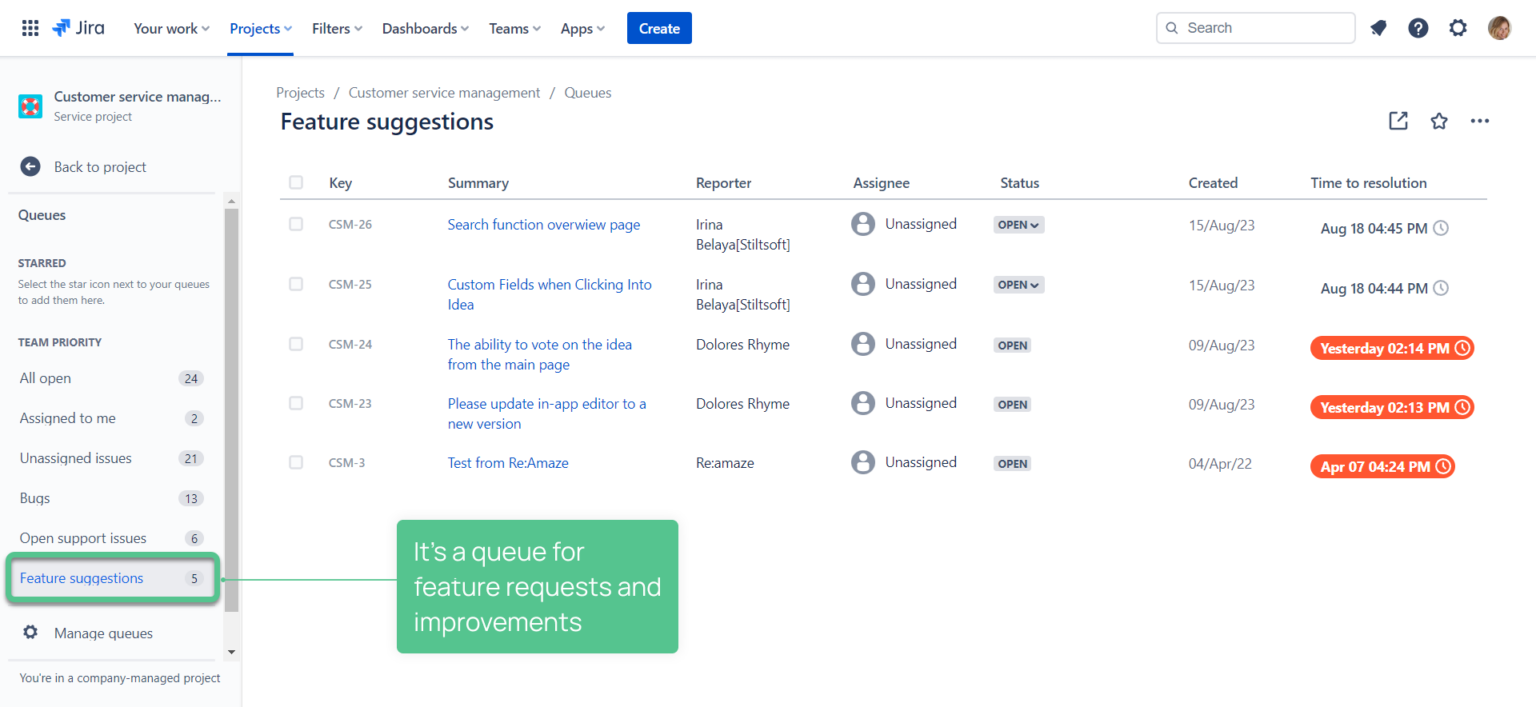Click the Jira logo
Screen dimensions: 1536x707
click(x=77, y=27)
